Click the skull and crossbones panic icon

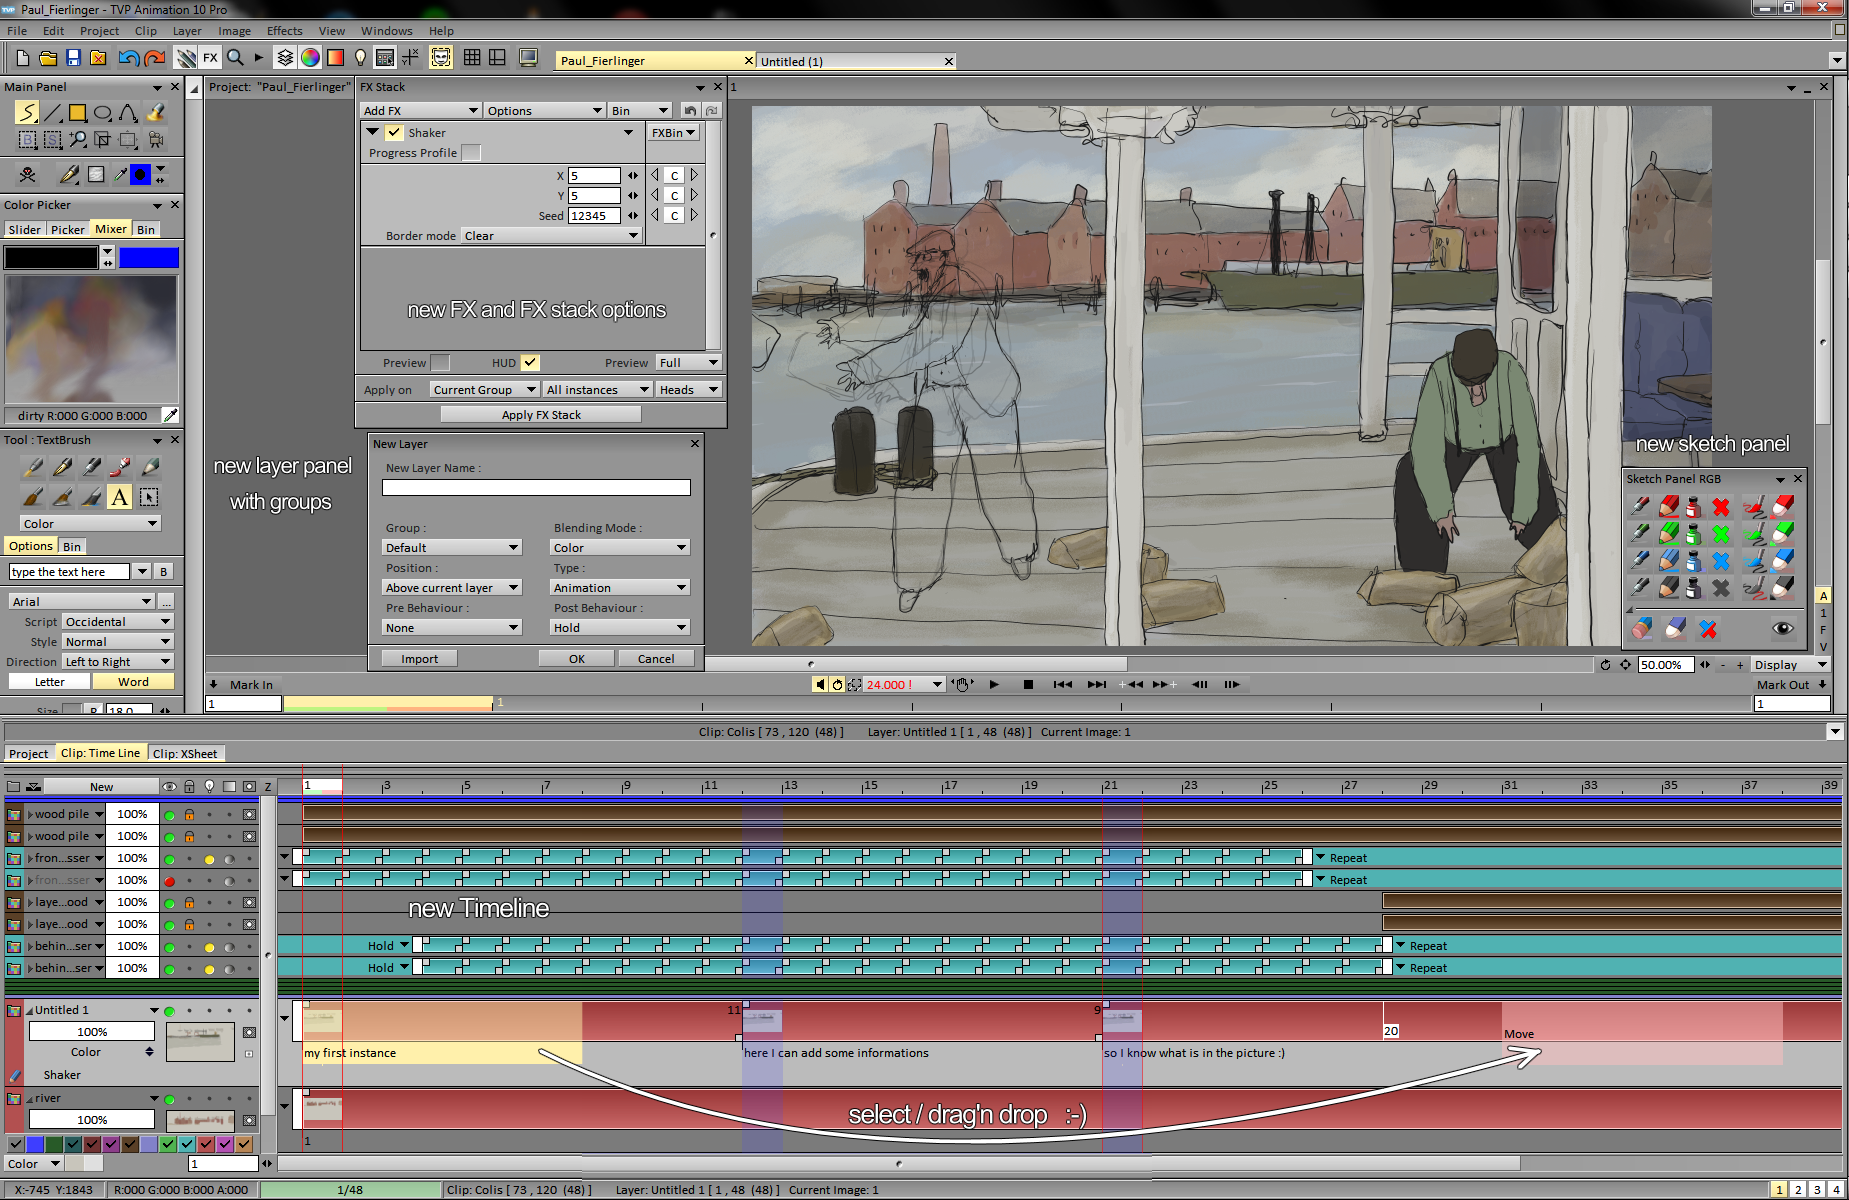click(27, 175)
